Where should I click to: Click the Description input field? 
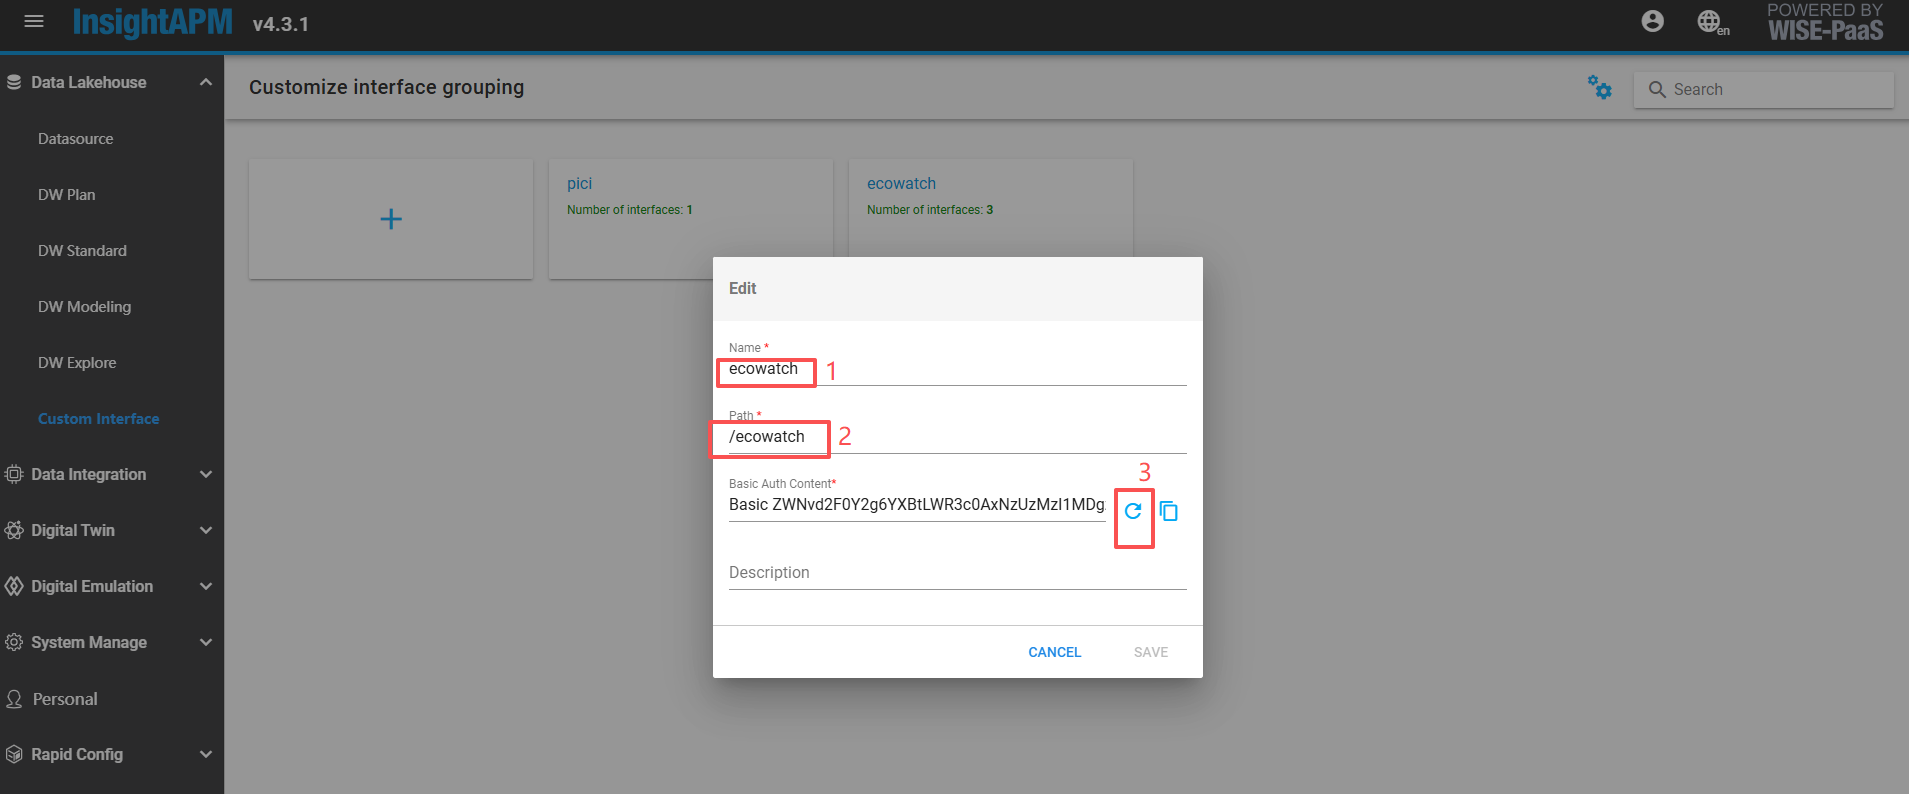[956, 573]
